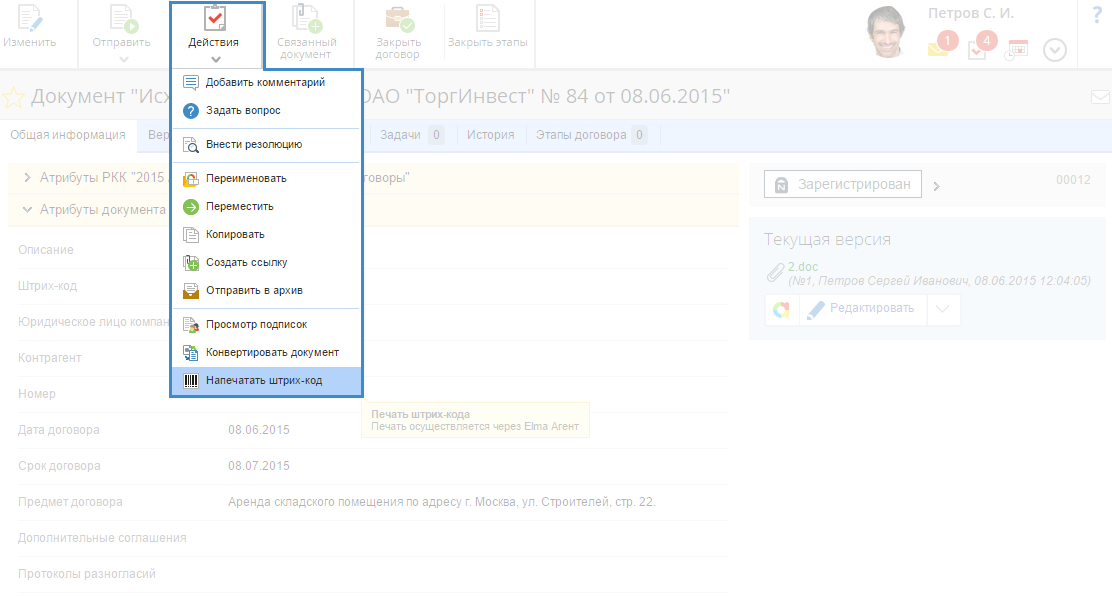1112x598 pixels.
Task: Click the Изменить toolbar icon
Action: point(30,18)
